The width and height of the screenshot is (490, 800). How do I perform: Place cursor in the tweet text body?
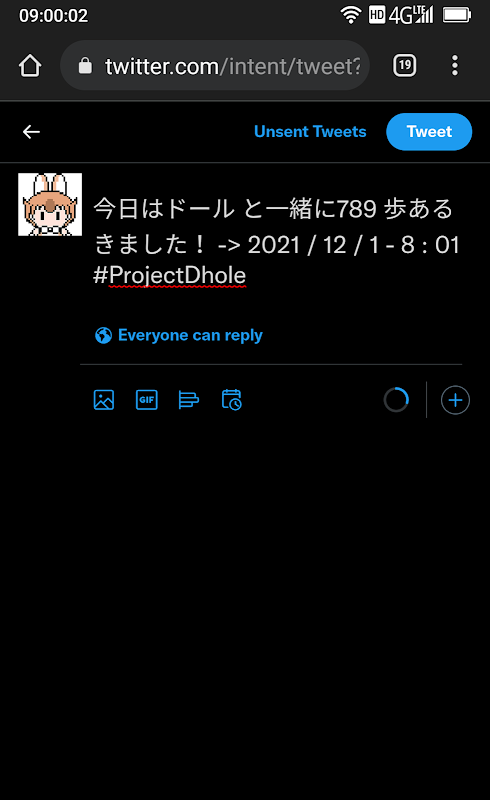coord(277,242)
